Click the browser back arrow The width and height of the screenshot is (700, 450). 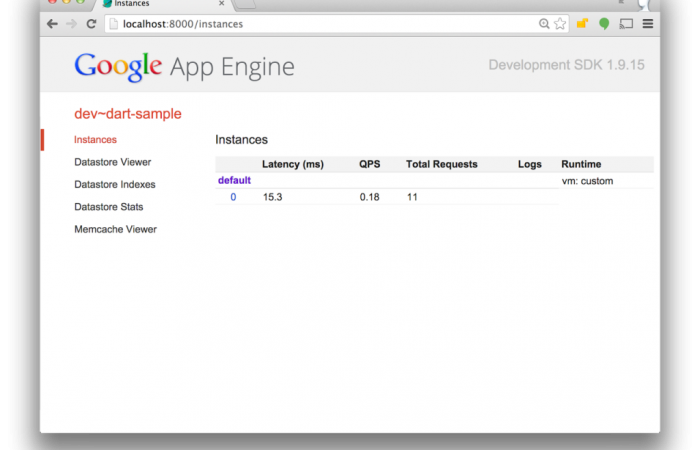52,24
